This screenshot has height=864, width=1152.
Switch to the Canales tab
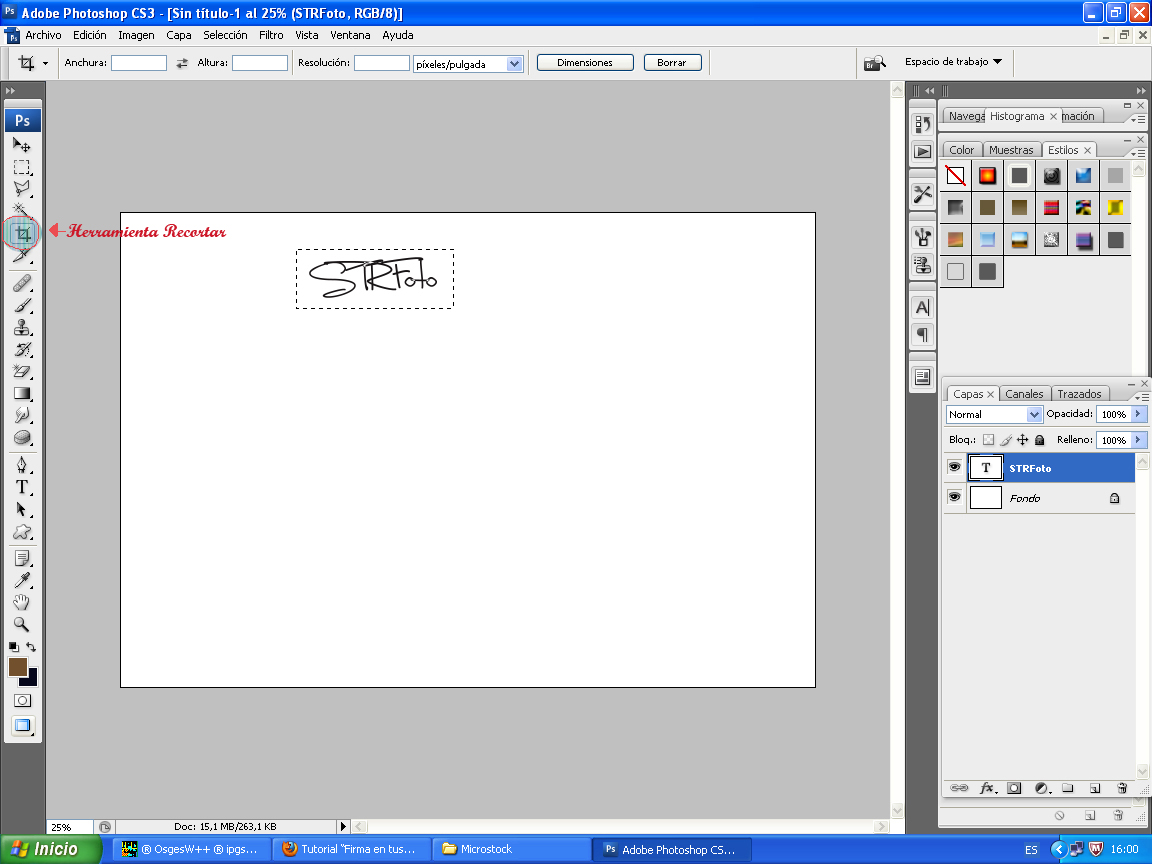1024,394
